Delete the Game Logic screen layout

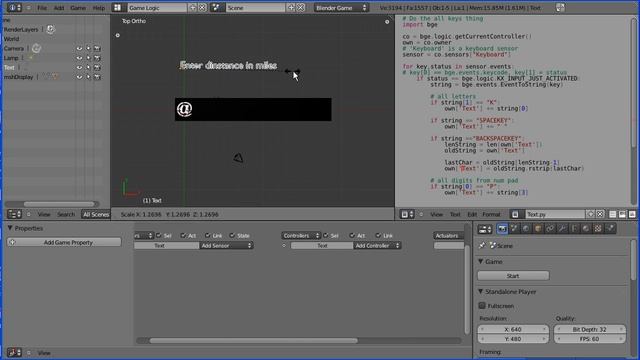pyautogui.click(x=202, y=8)
